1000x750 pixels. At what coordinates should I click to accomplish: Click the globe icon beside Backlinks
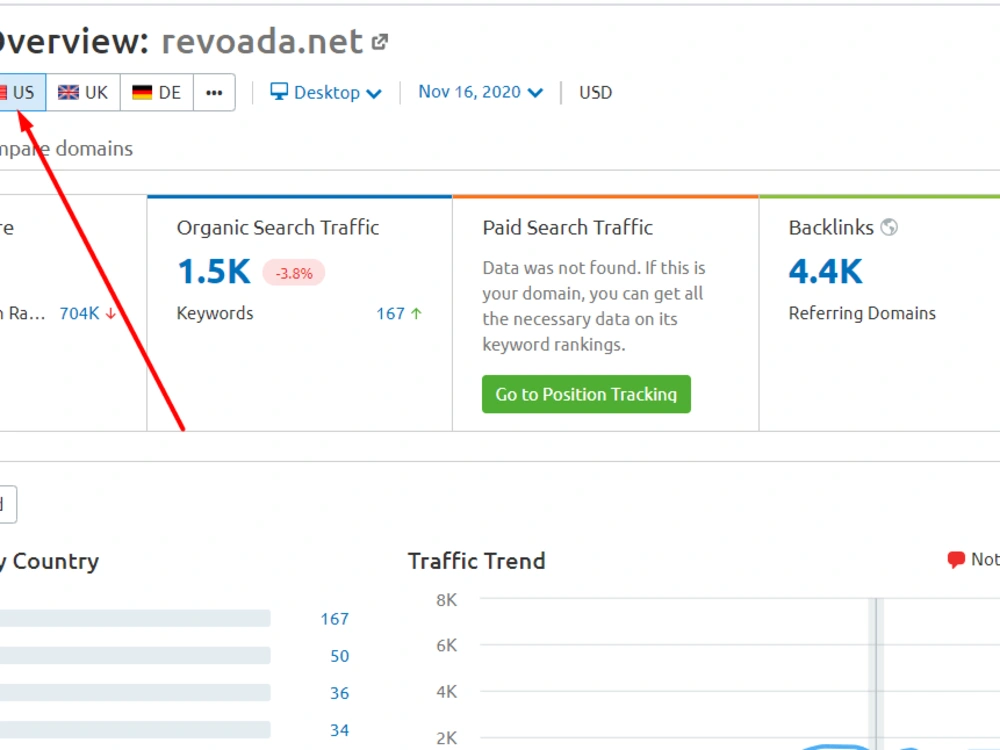889,227
